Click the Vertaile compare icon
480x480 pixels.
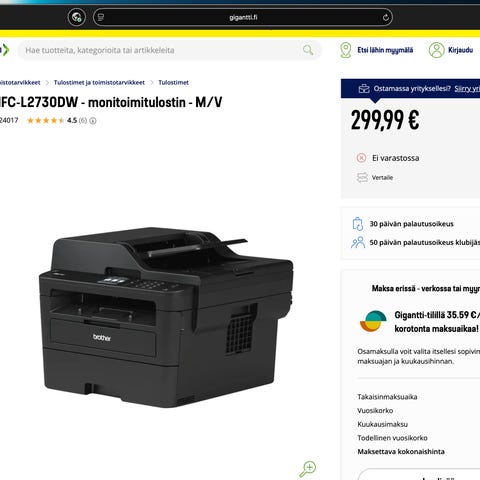pos(362,177)
